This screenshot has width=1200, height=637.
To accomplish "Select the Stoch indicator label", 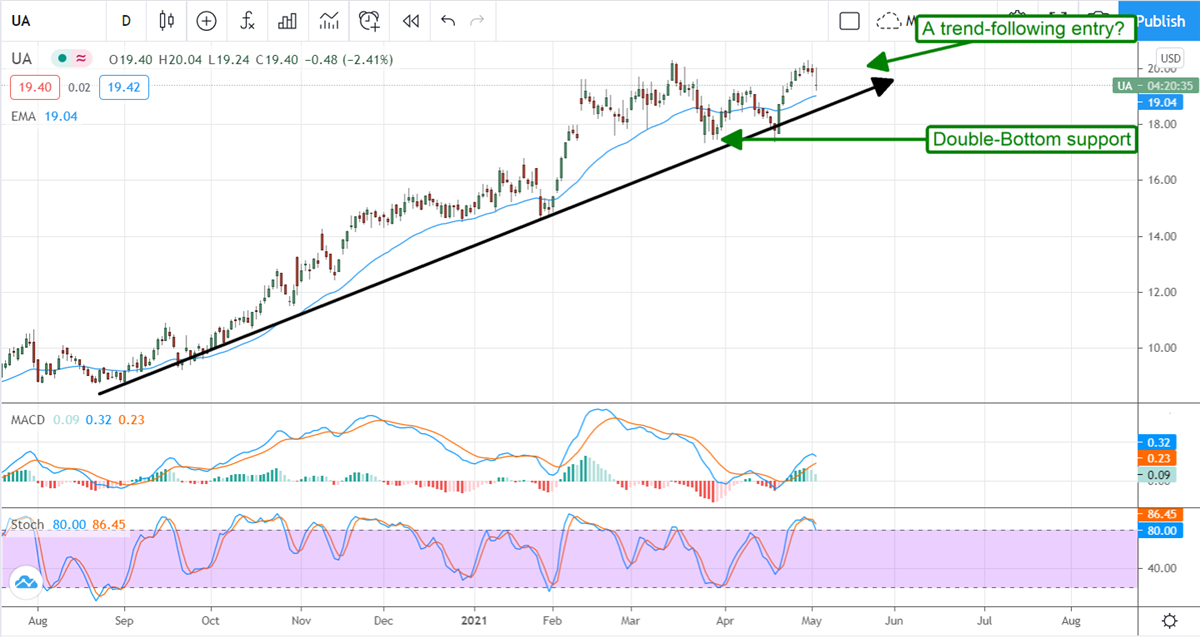I will (28, 524).
